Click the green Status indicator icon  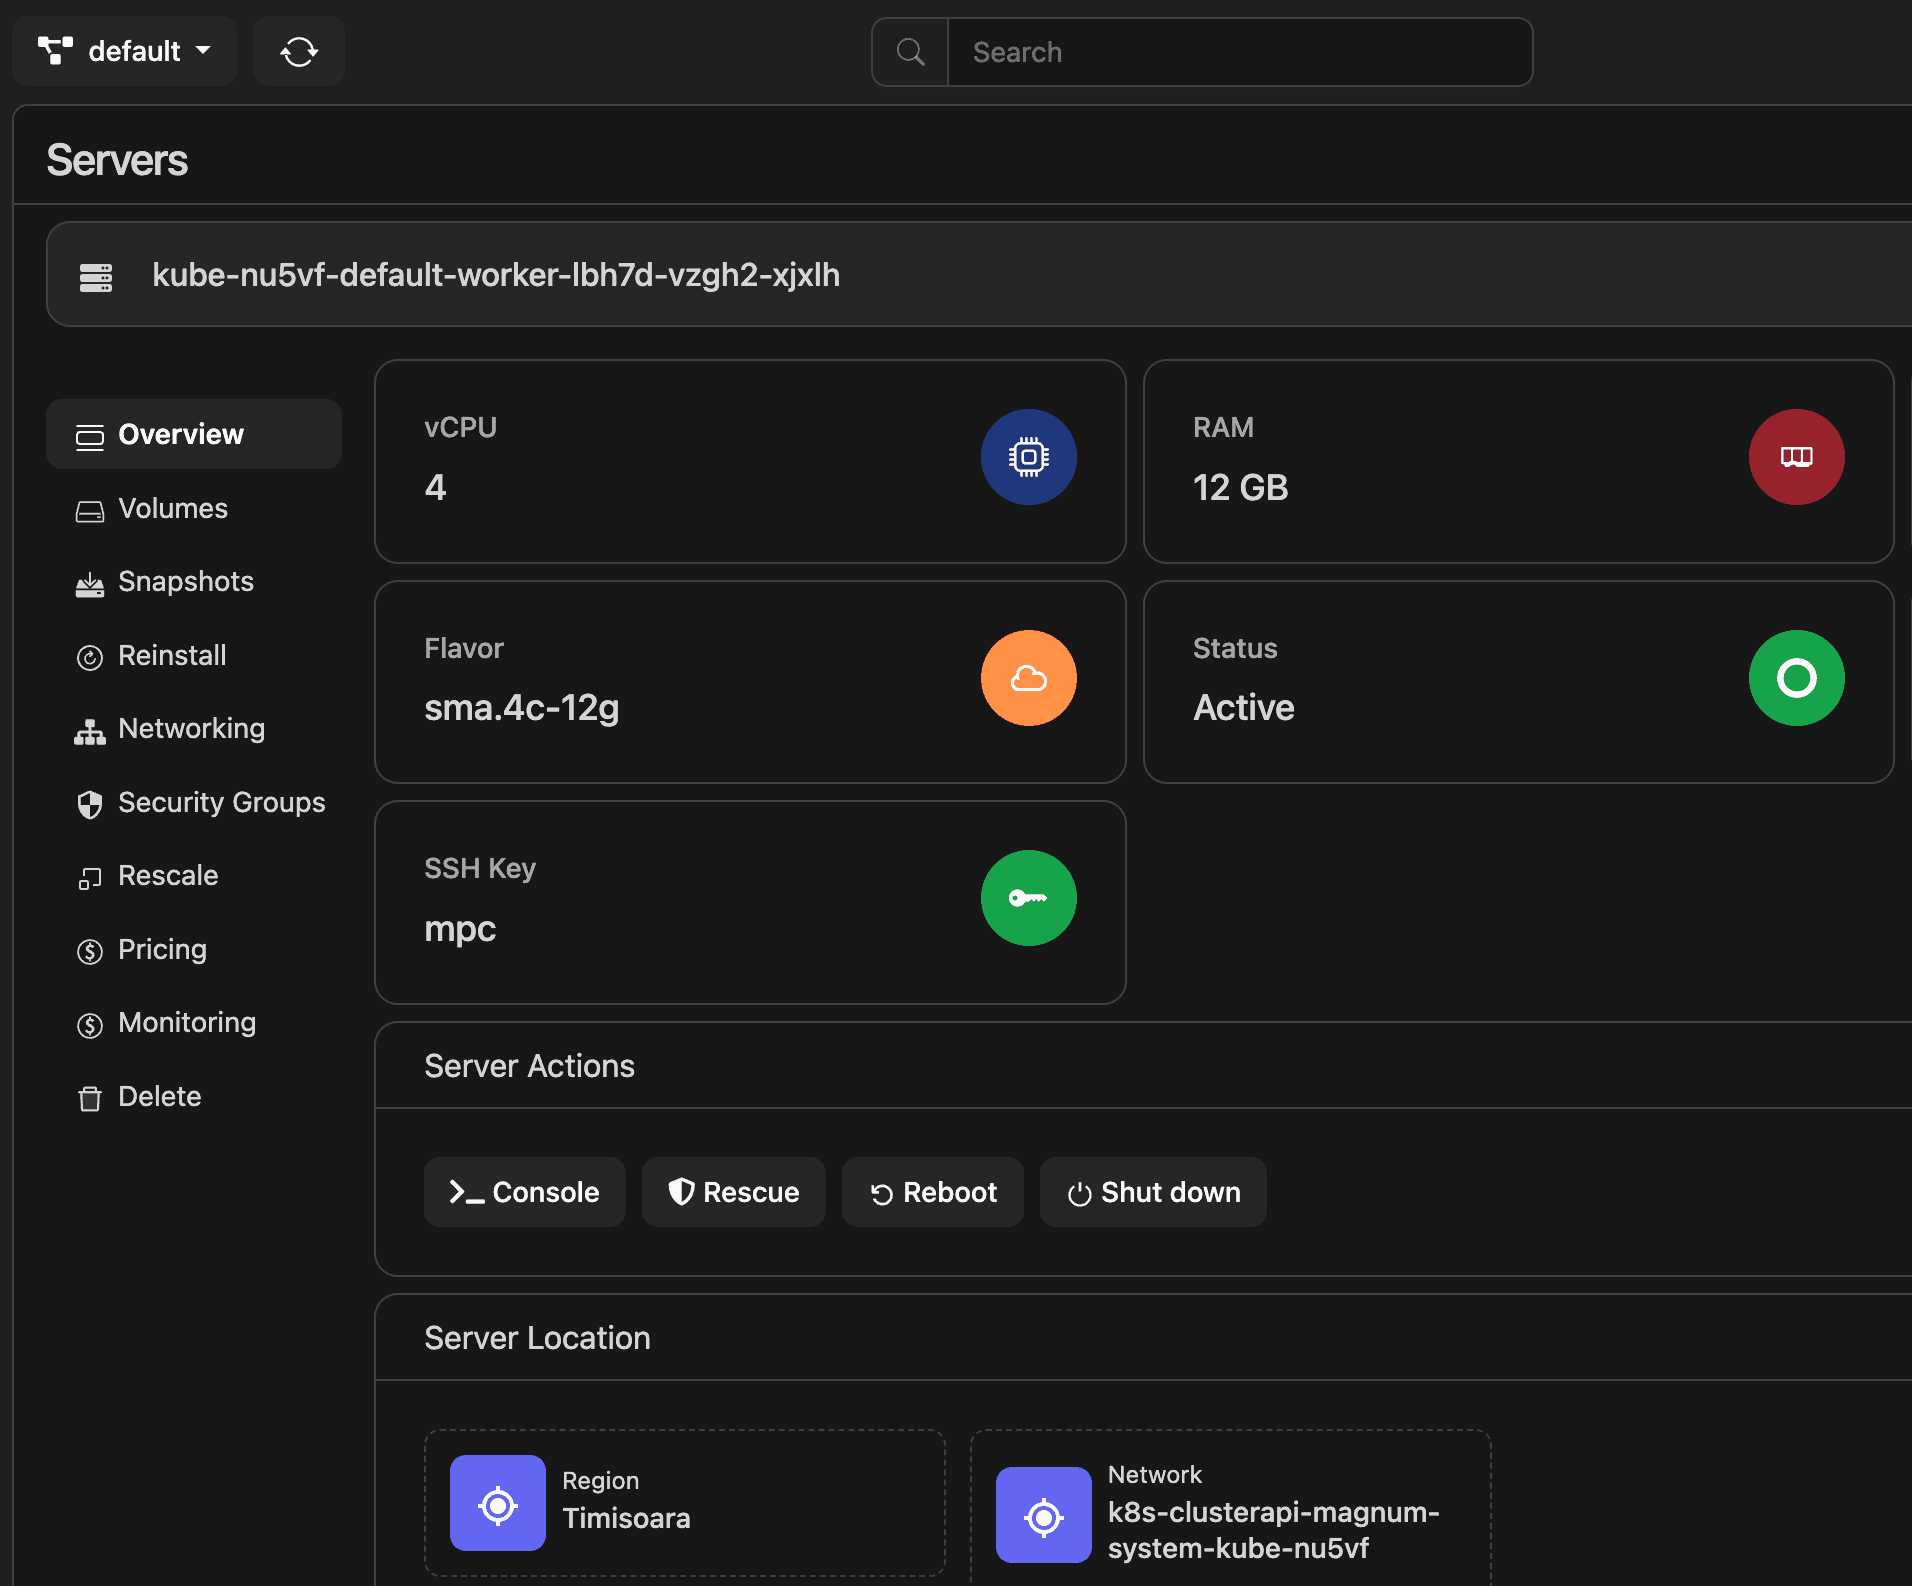point(1795,678)
